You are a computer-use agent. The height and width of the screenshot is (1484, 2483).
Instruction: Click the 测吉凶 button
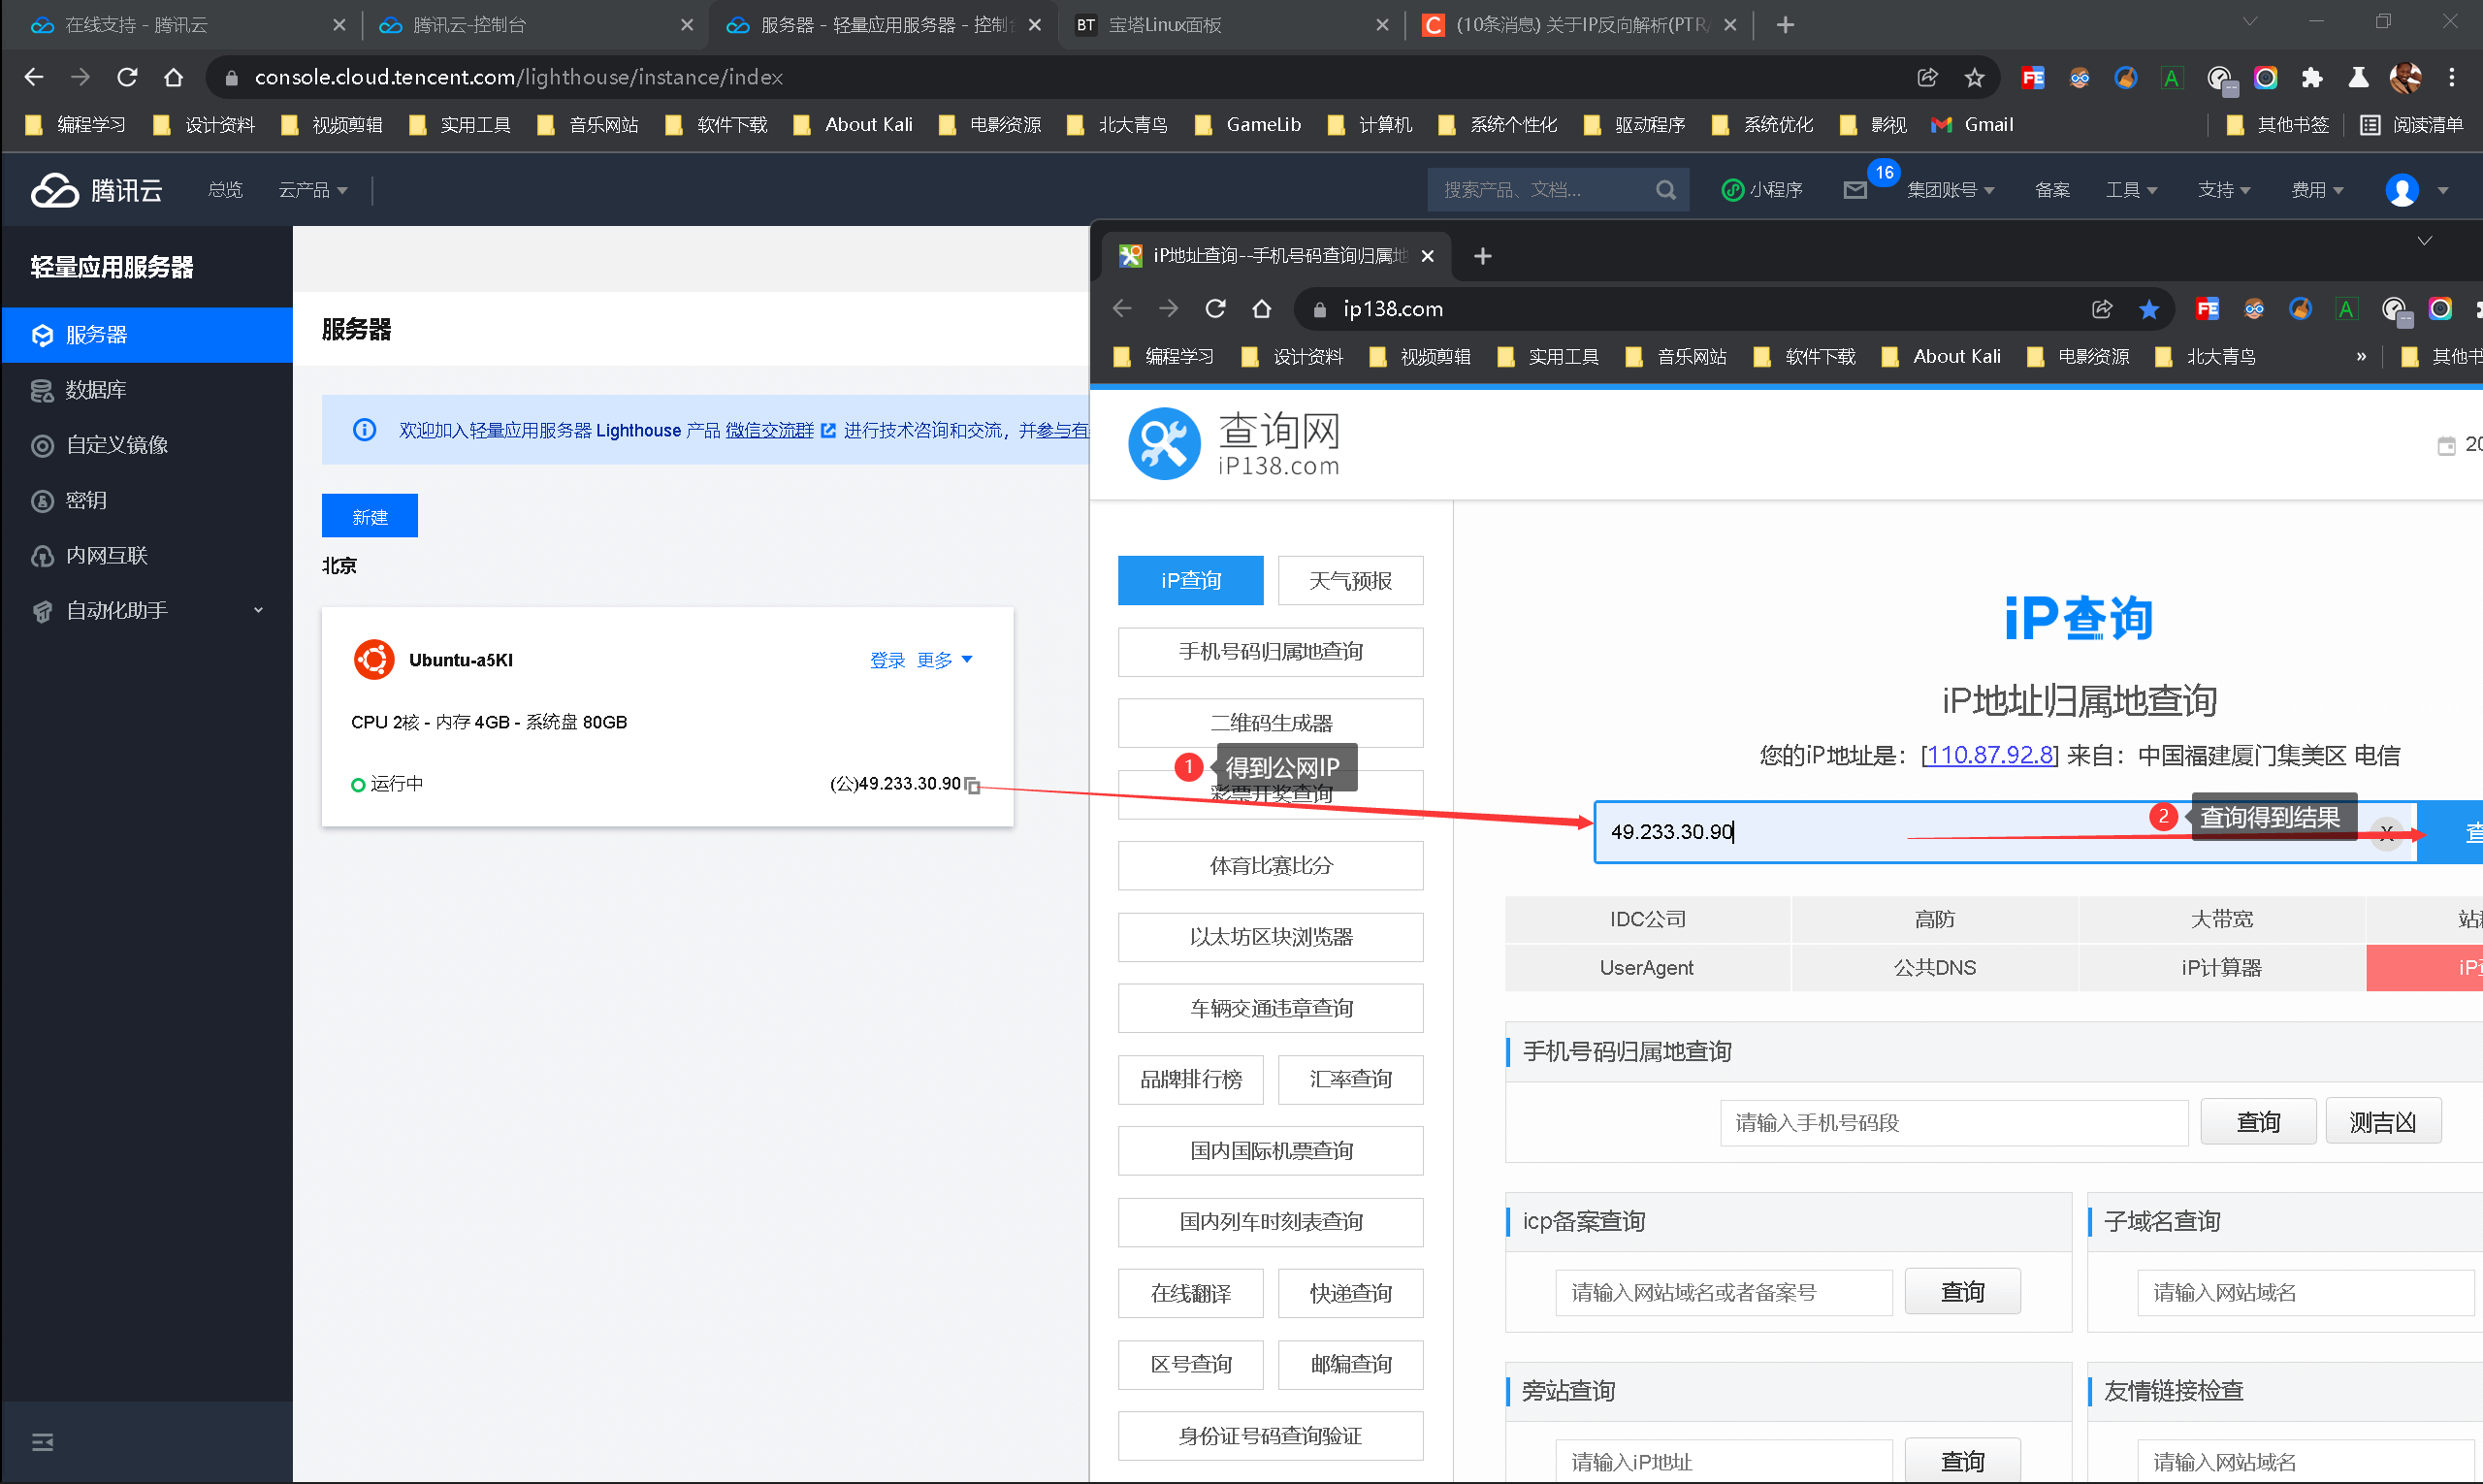tap(2382, 1121)
